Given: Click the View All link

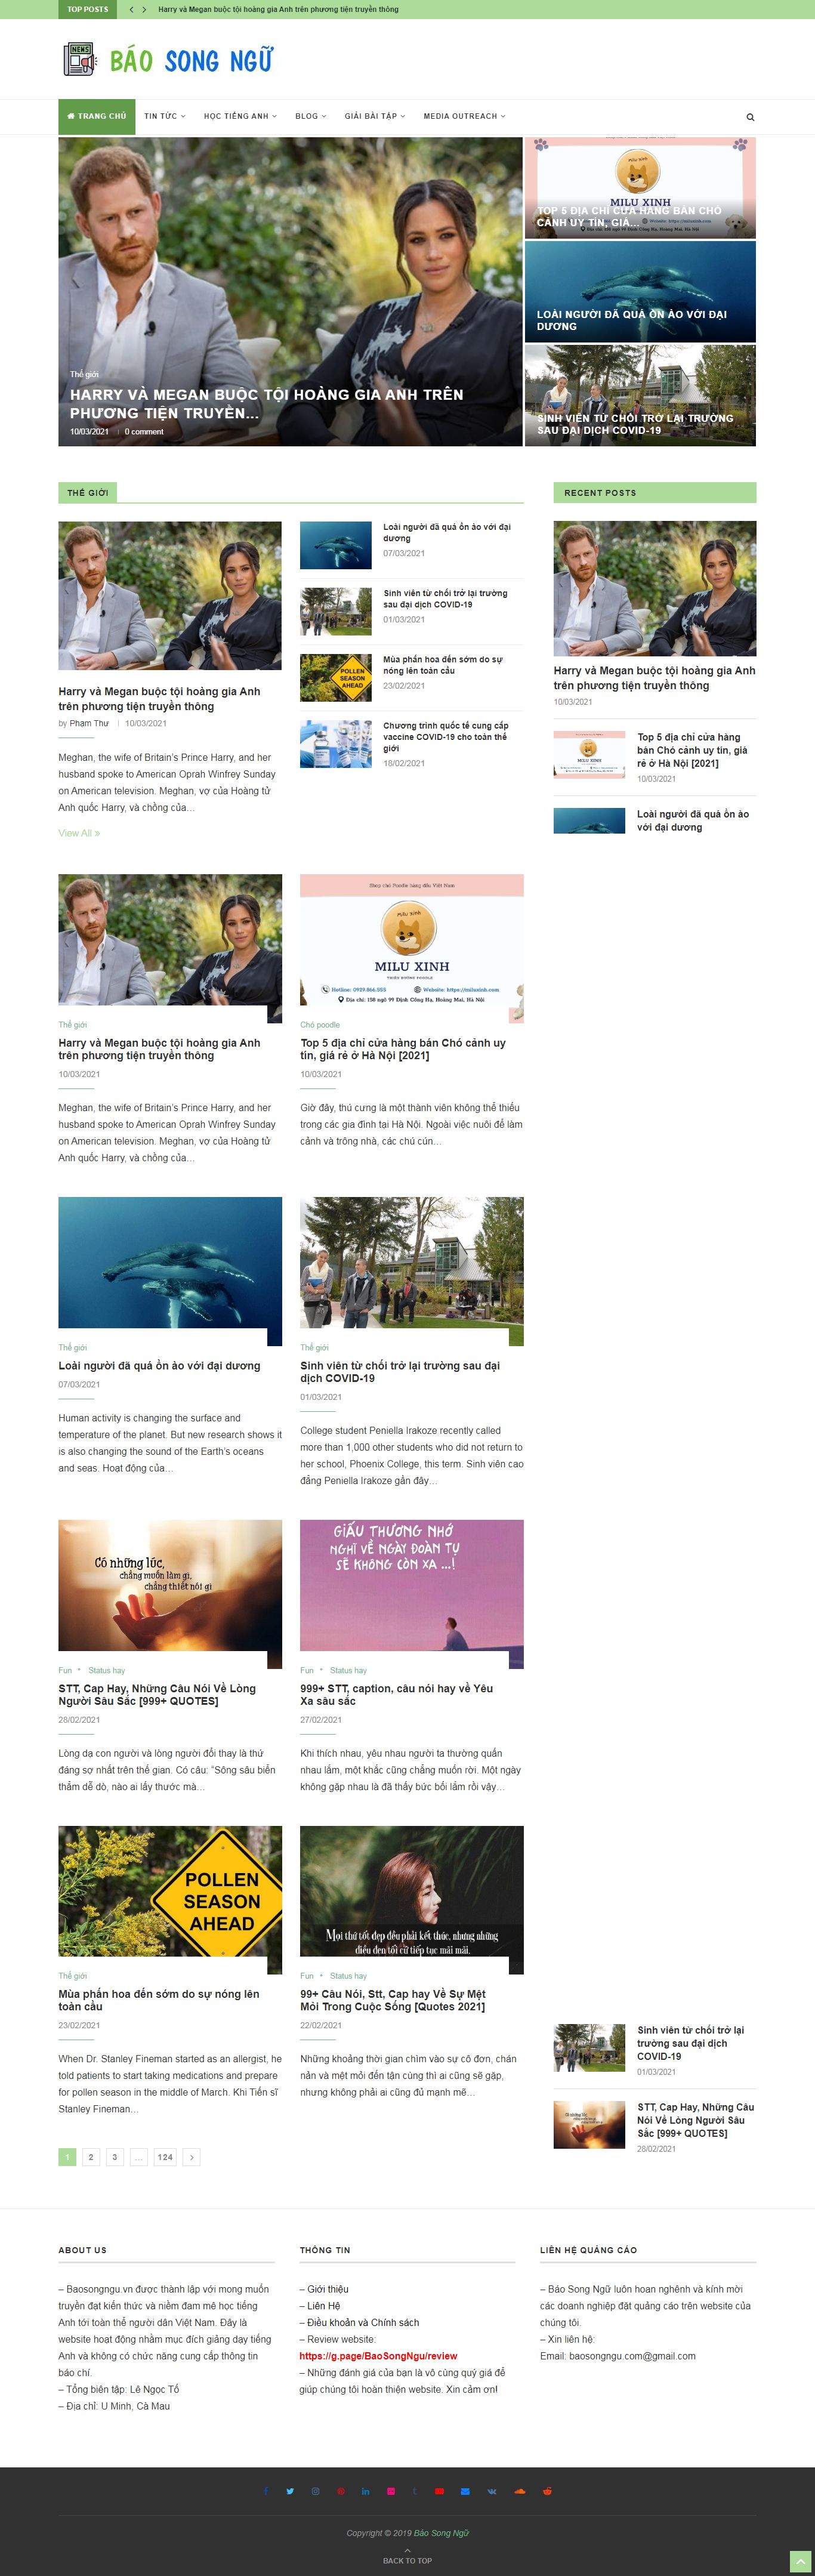Looking at the screenshot, I should tap(79, 833).
